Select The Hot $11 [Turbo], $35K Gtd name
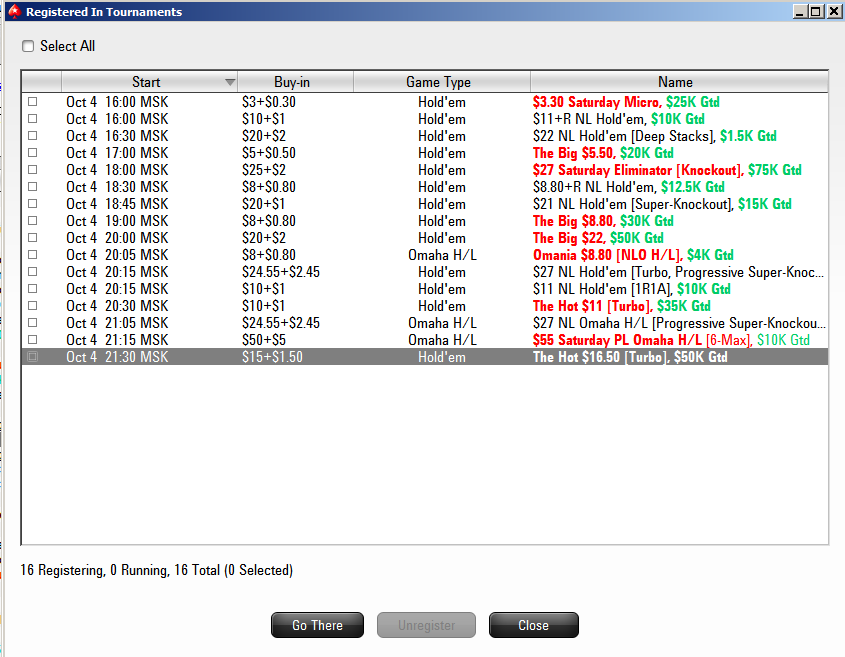845x657 pixels. (x=621, y=306)
